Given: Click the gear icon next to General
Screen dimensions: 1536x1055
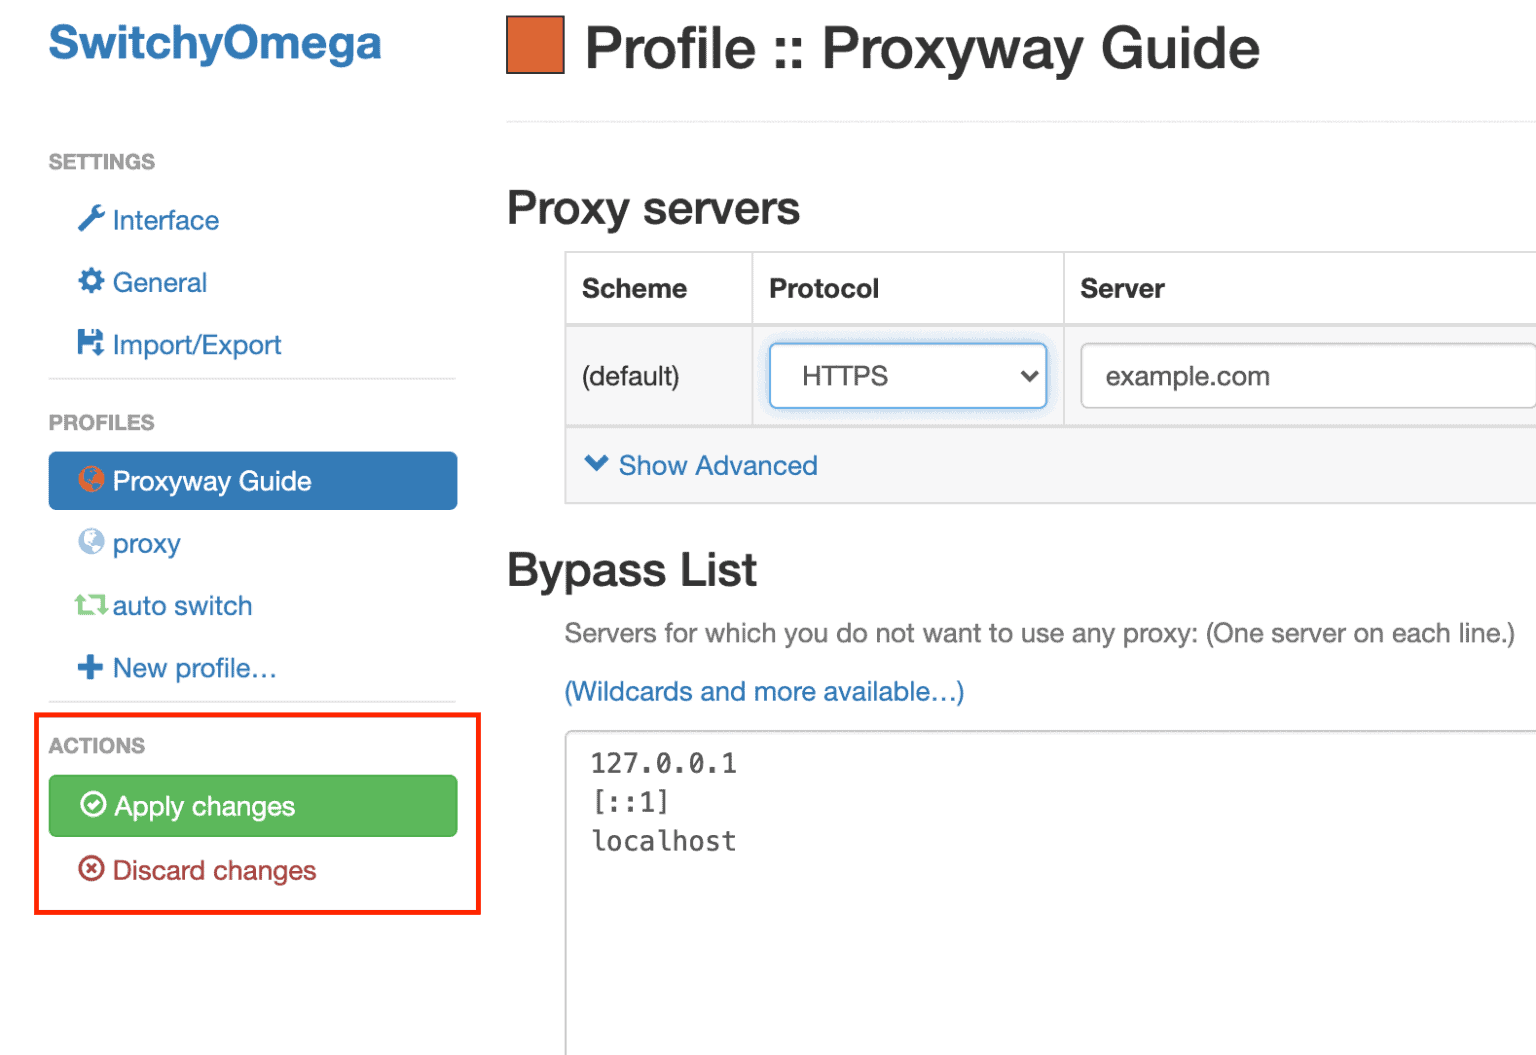Looking at the screenshot, I should 91,282.
